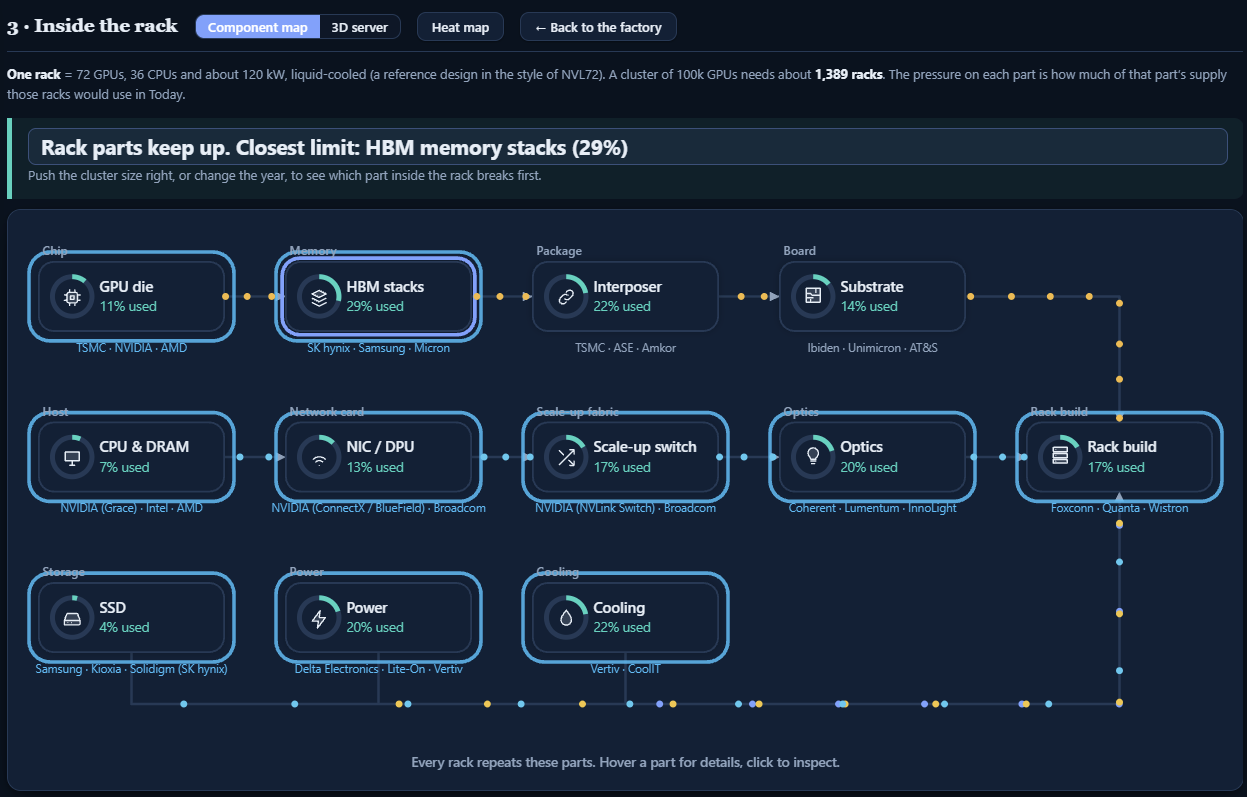Switch to the Component map view
Screen dimensions: 1247x797
pyautogui.click(x=258, y=27)
